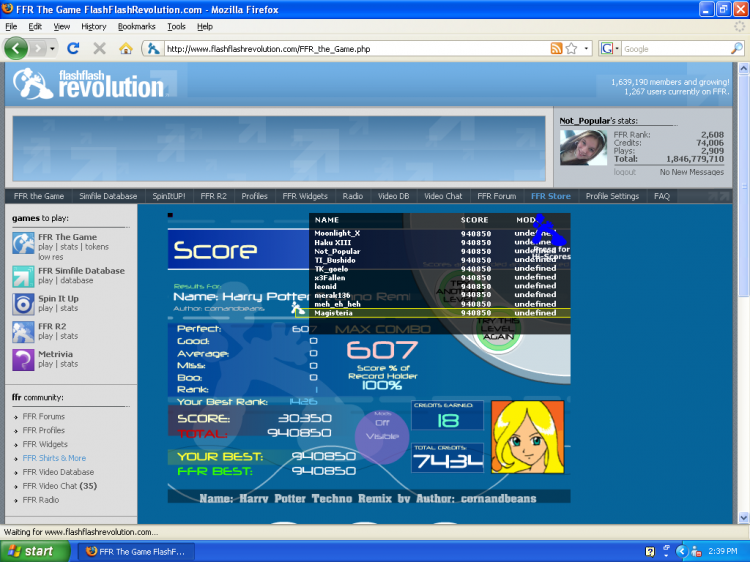Click the FFR R2 game icon
Screen dimensions: 750x562
point(23,332)
